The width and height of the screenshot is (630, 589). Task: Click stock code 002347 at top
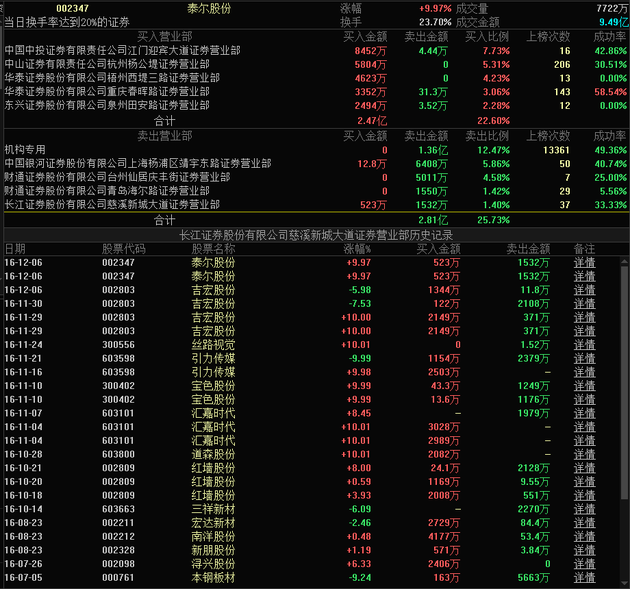(x=72, y=8)
